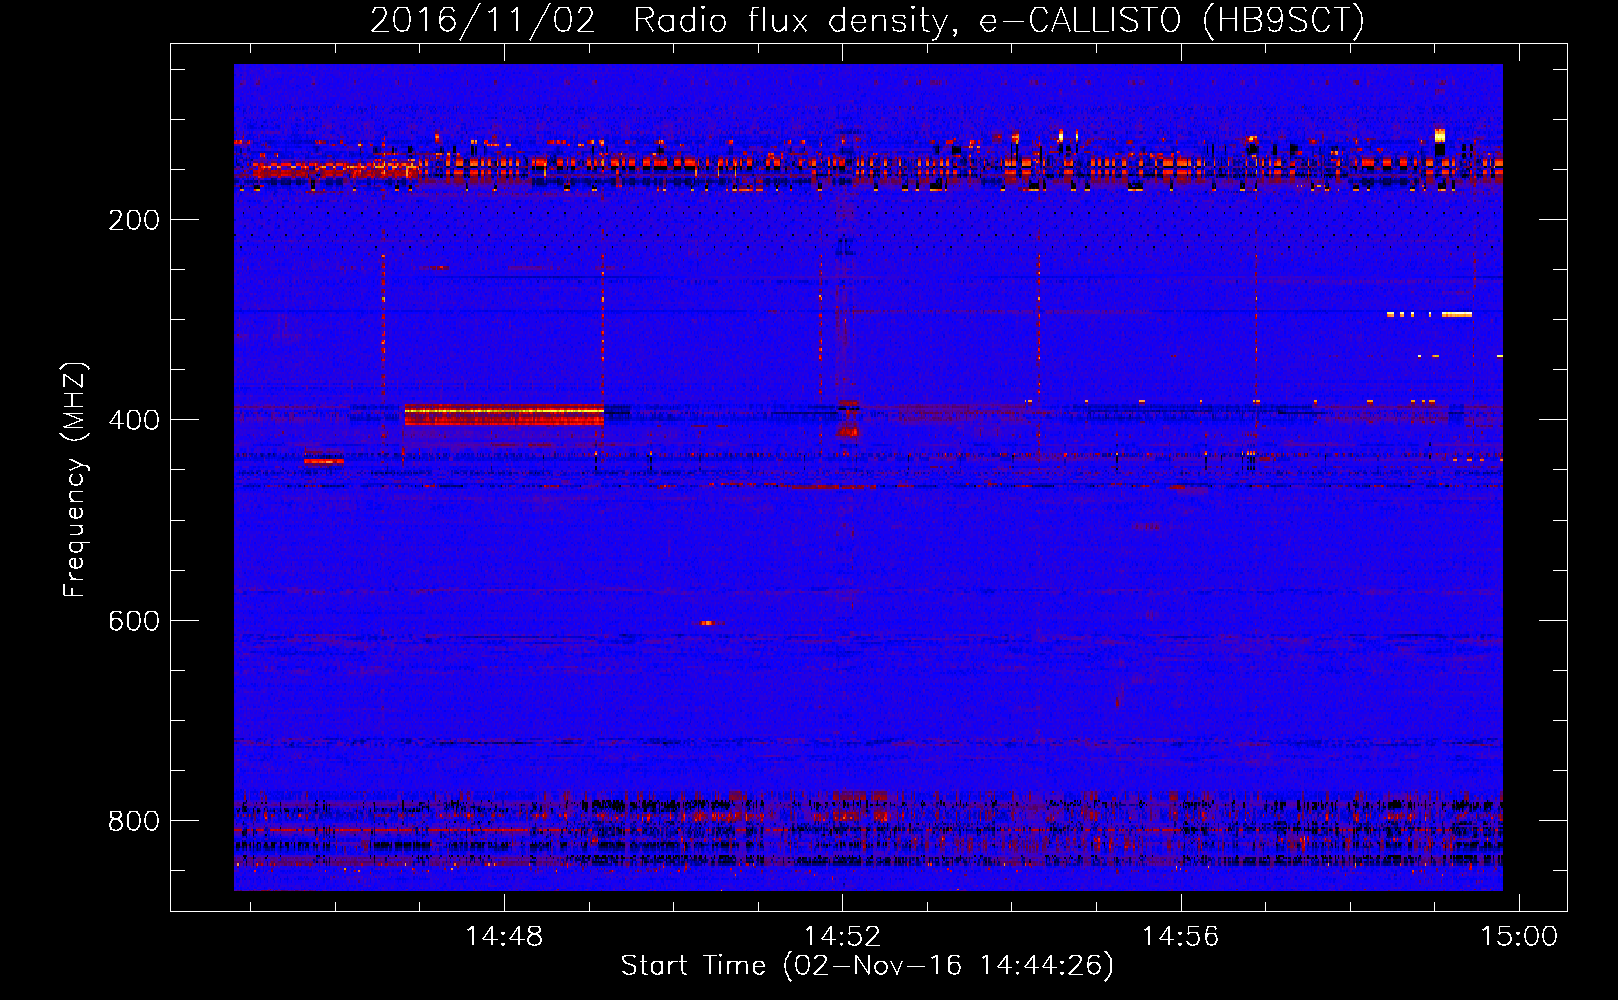Select the 14:56 time tick label
The width and height of the screenshot is (1618, 1000).
click(x=1180, y=937)
